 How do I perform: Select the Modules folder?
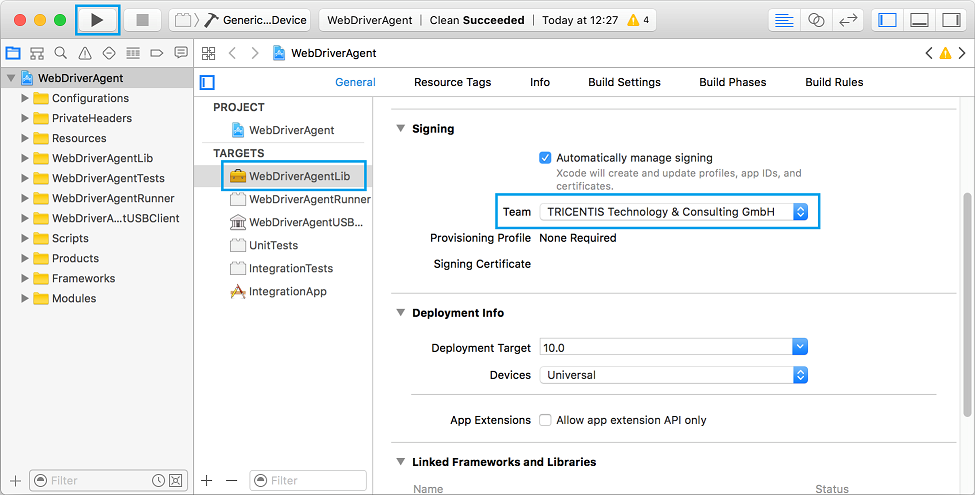(73, 298)
